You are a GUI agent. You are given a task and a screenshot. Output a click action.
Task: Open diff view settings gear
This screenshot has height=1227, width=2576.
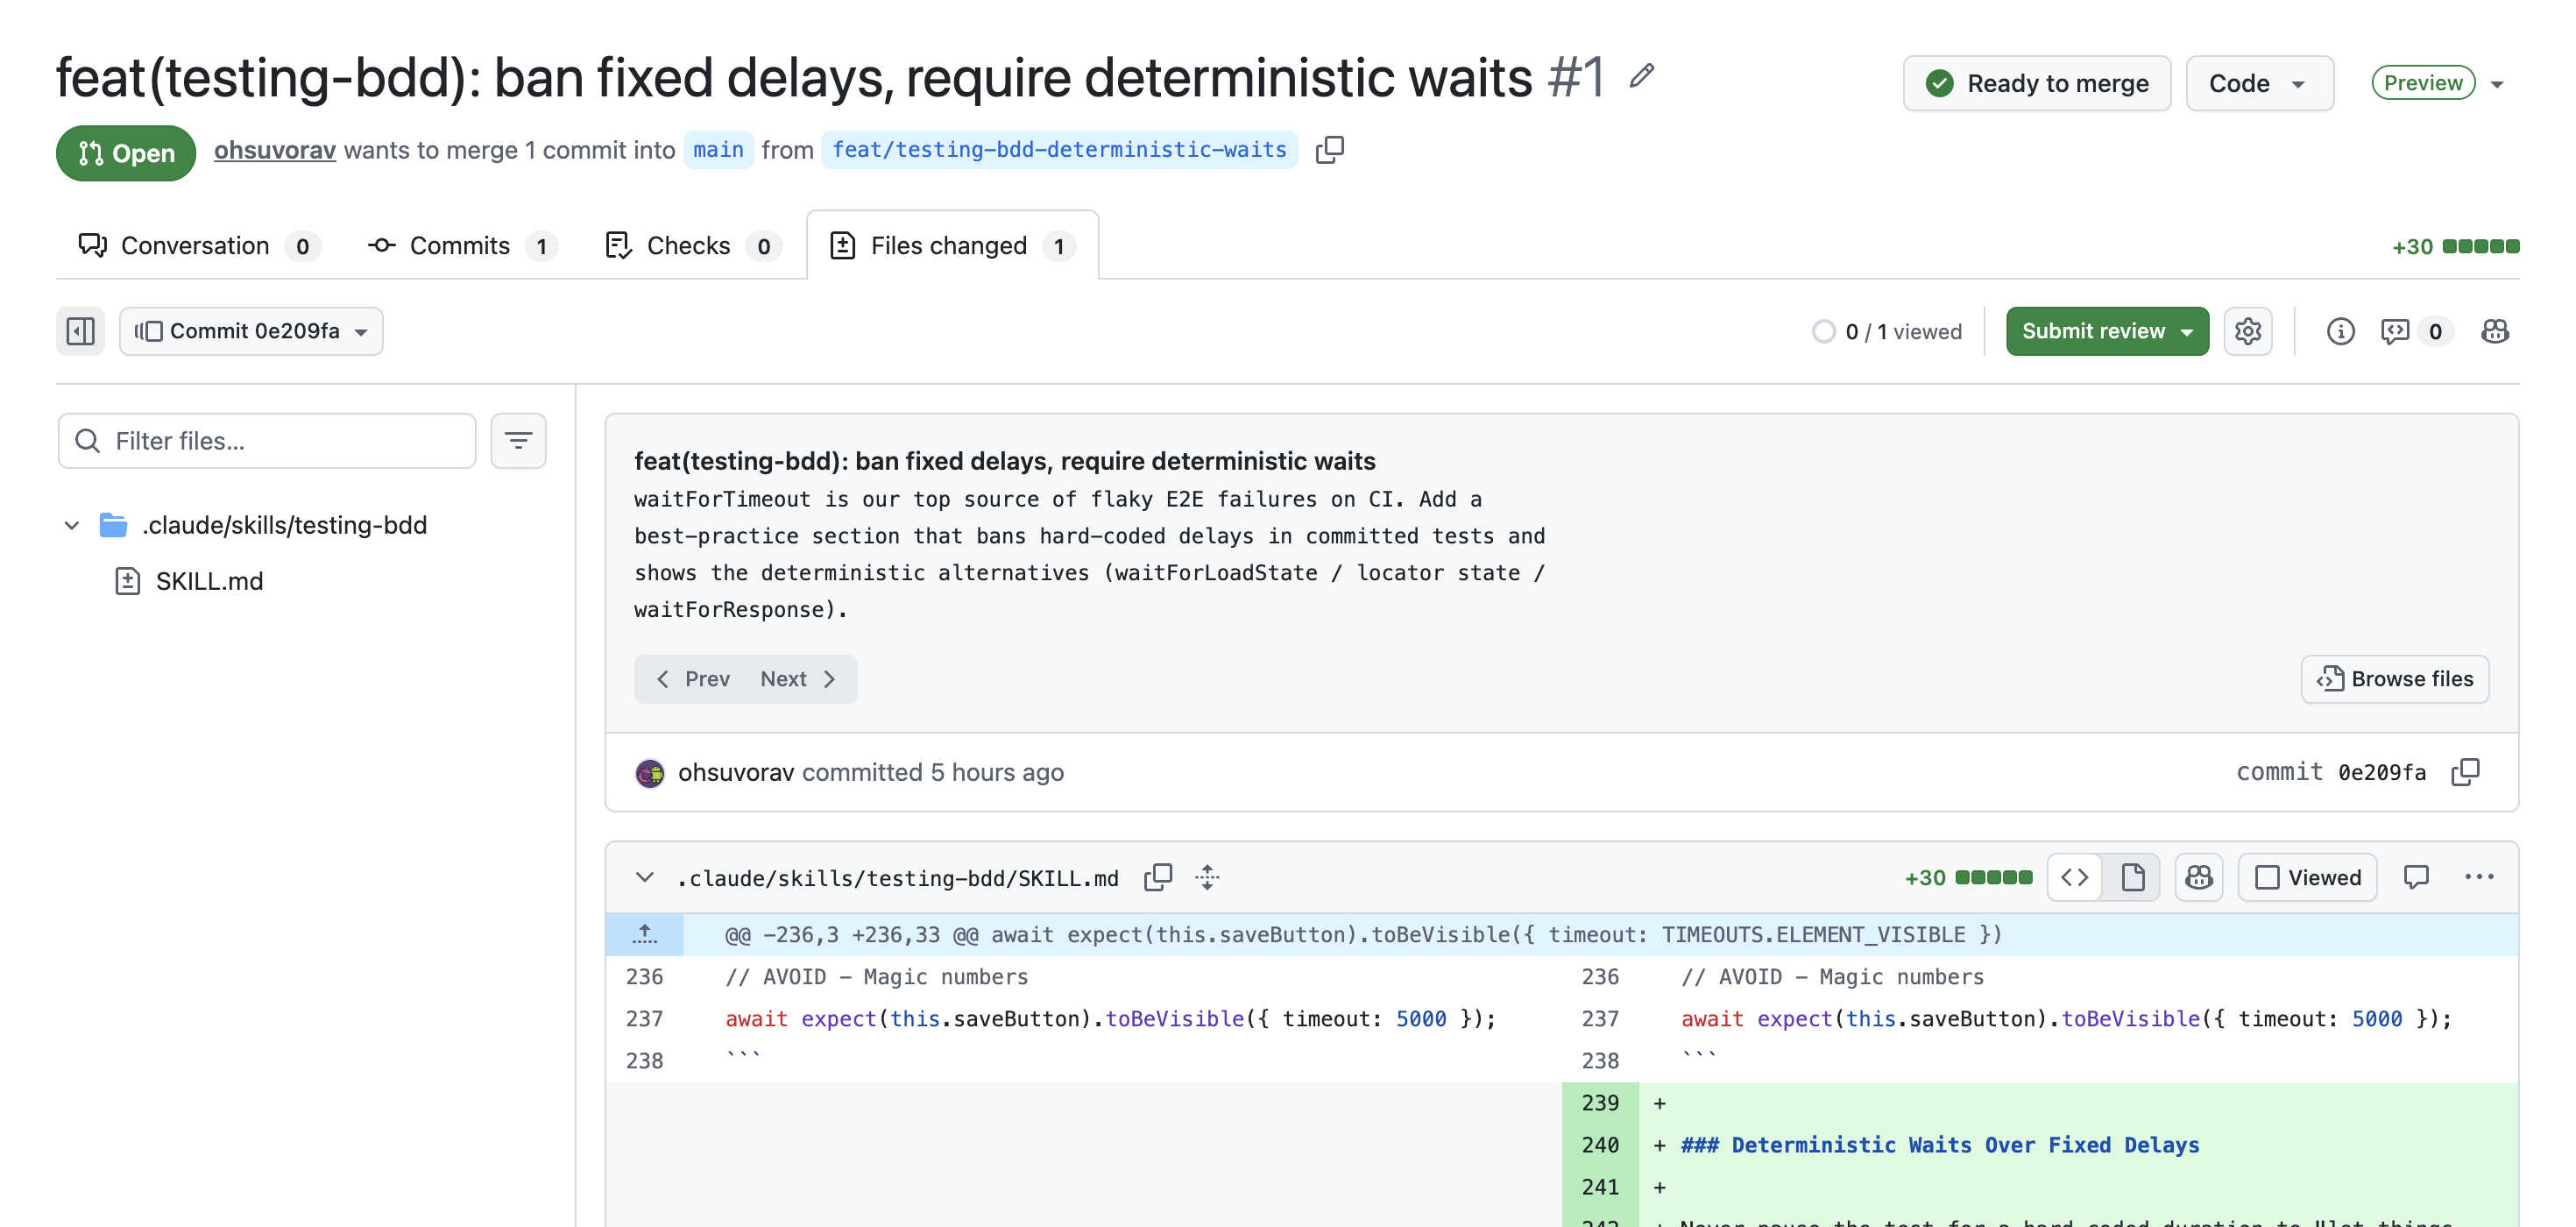tap(2247, 331)
